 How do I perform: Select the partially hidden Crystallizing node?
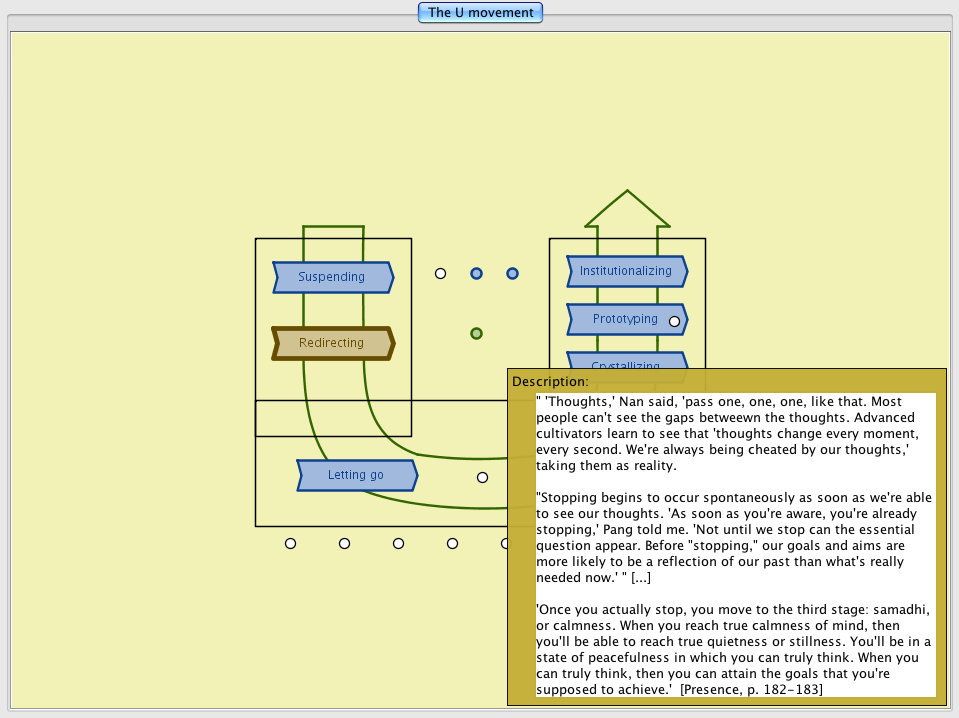pos(626,361)
